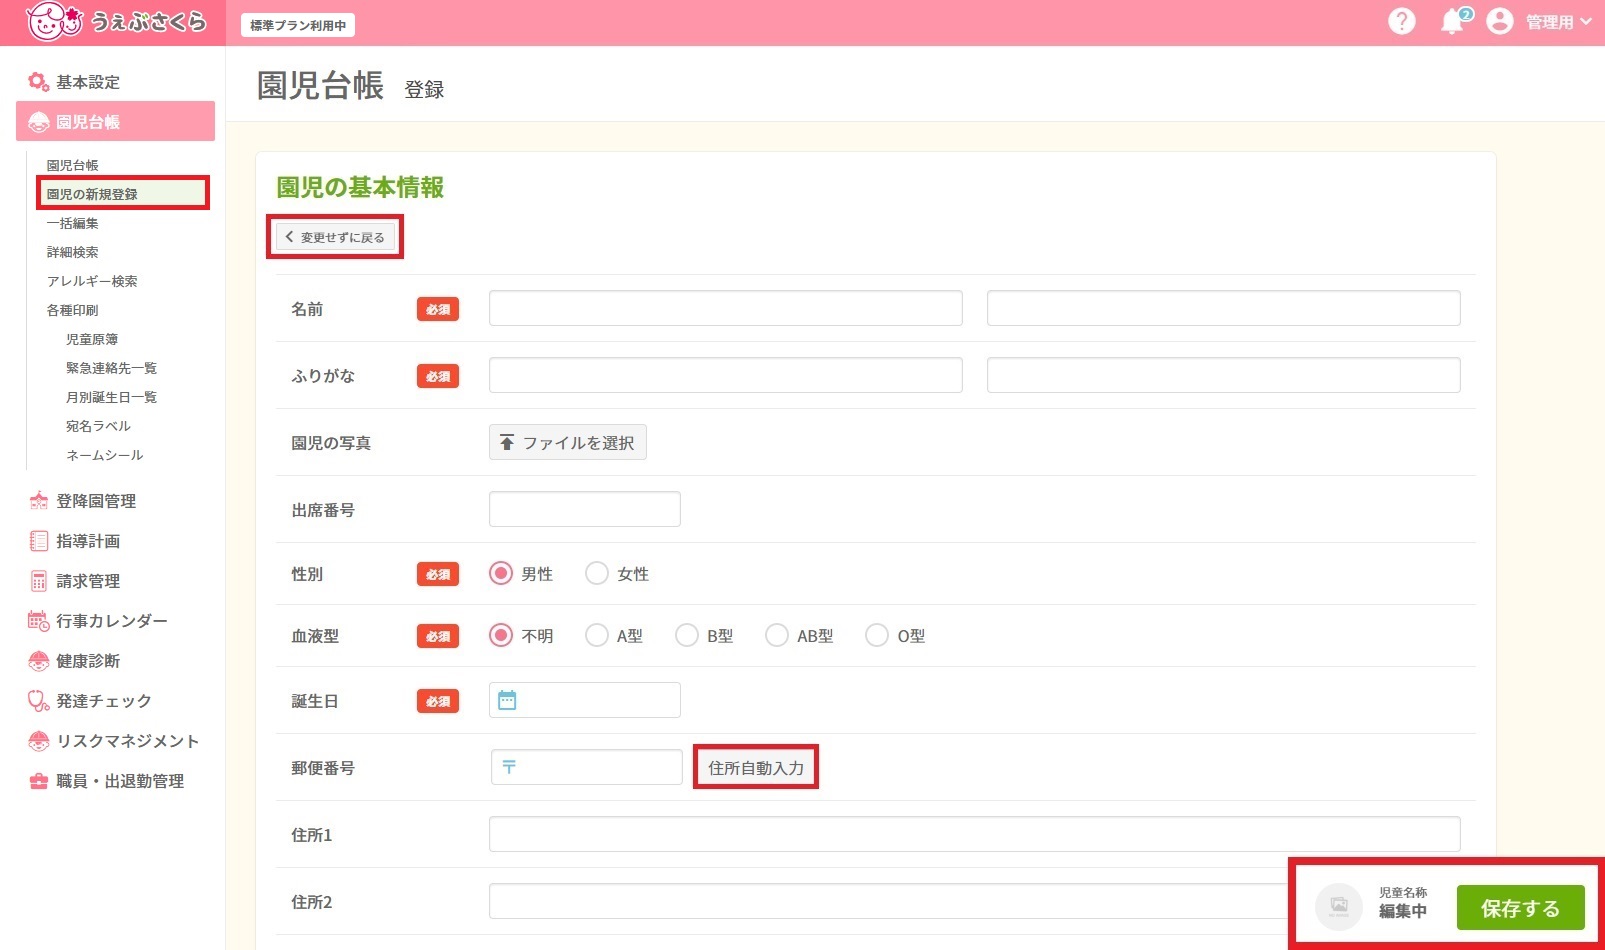Click the 行事カレンダー calendar icon
Image resolution: width=1605 pixels, height=950 pixels.
pyautogui.click(x=39, y=621)
